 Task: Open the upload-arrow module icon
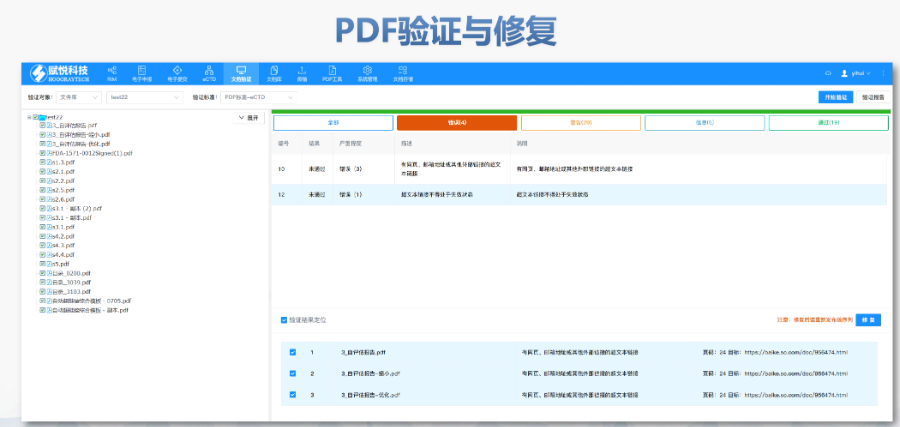pyautogui.click(x=302, y=70)
